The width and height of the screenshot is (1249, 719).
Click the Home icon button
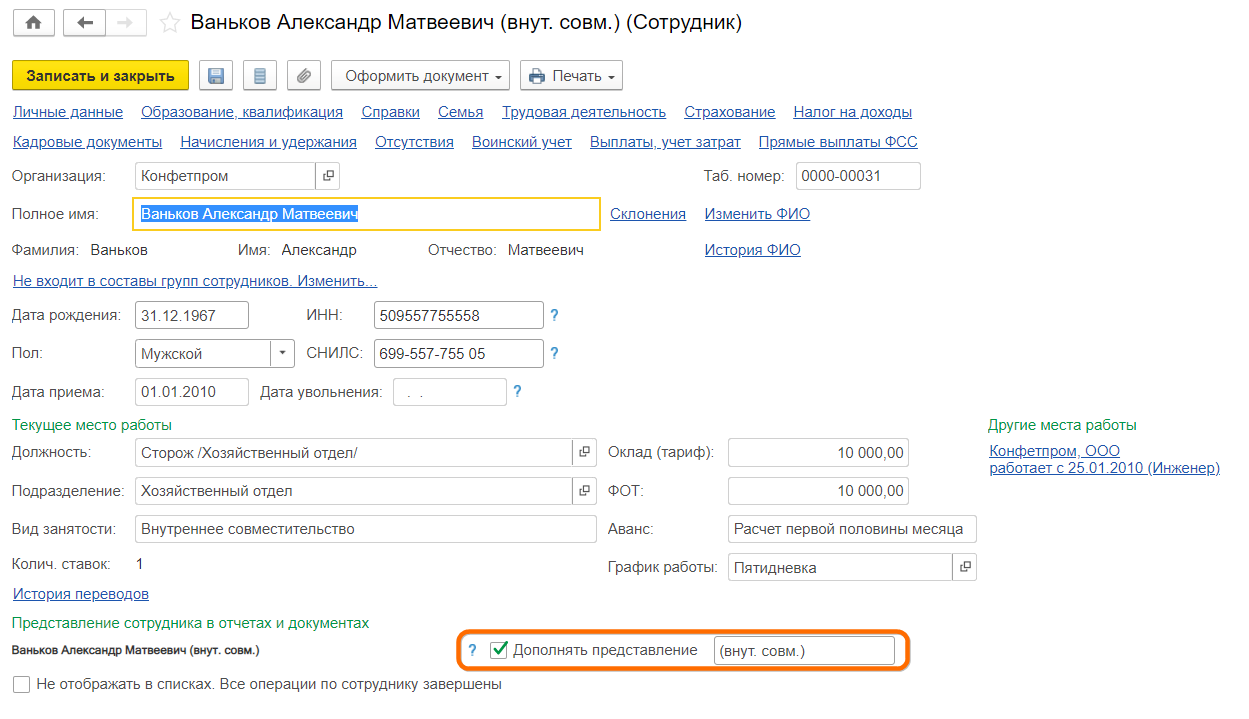(x=33, y=23)
